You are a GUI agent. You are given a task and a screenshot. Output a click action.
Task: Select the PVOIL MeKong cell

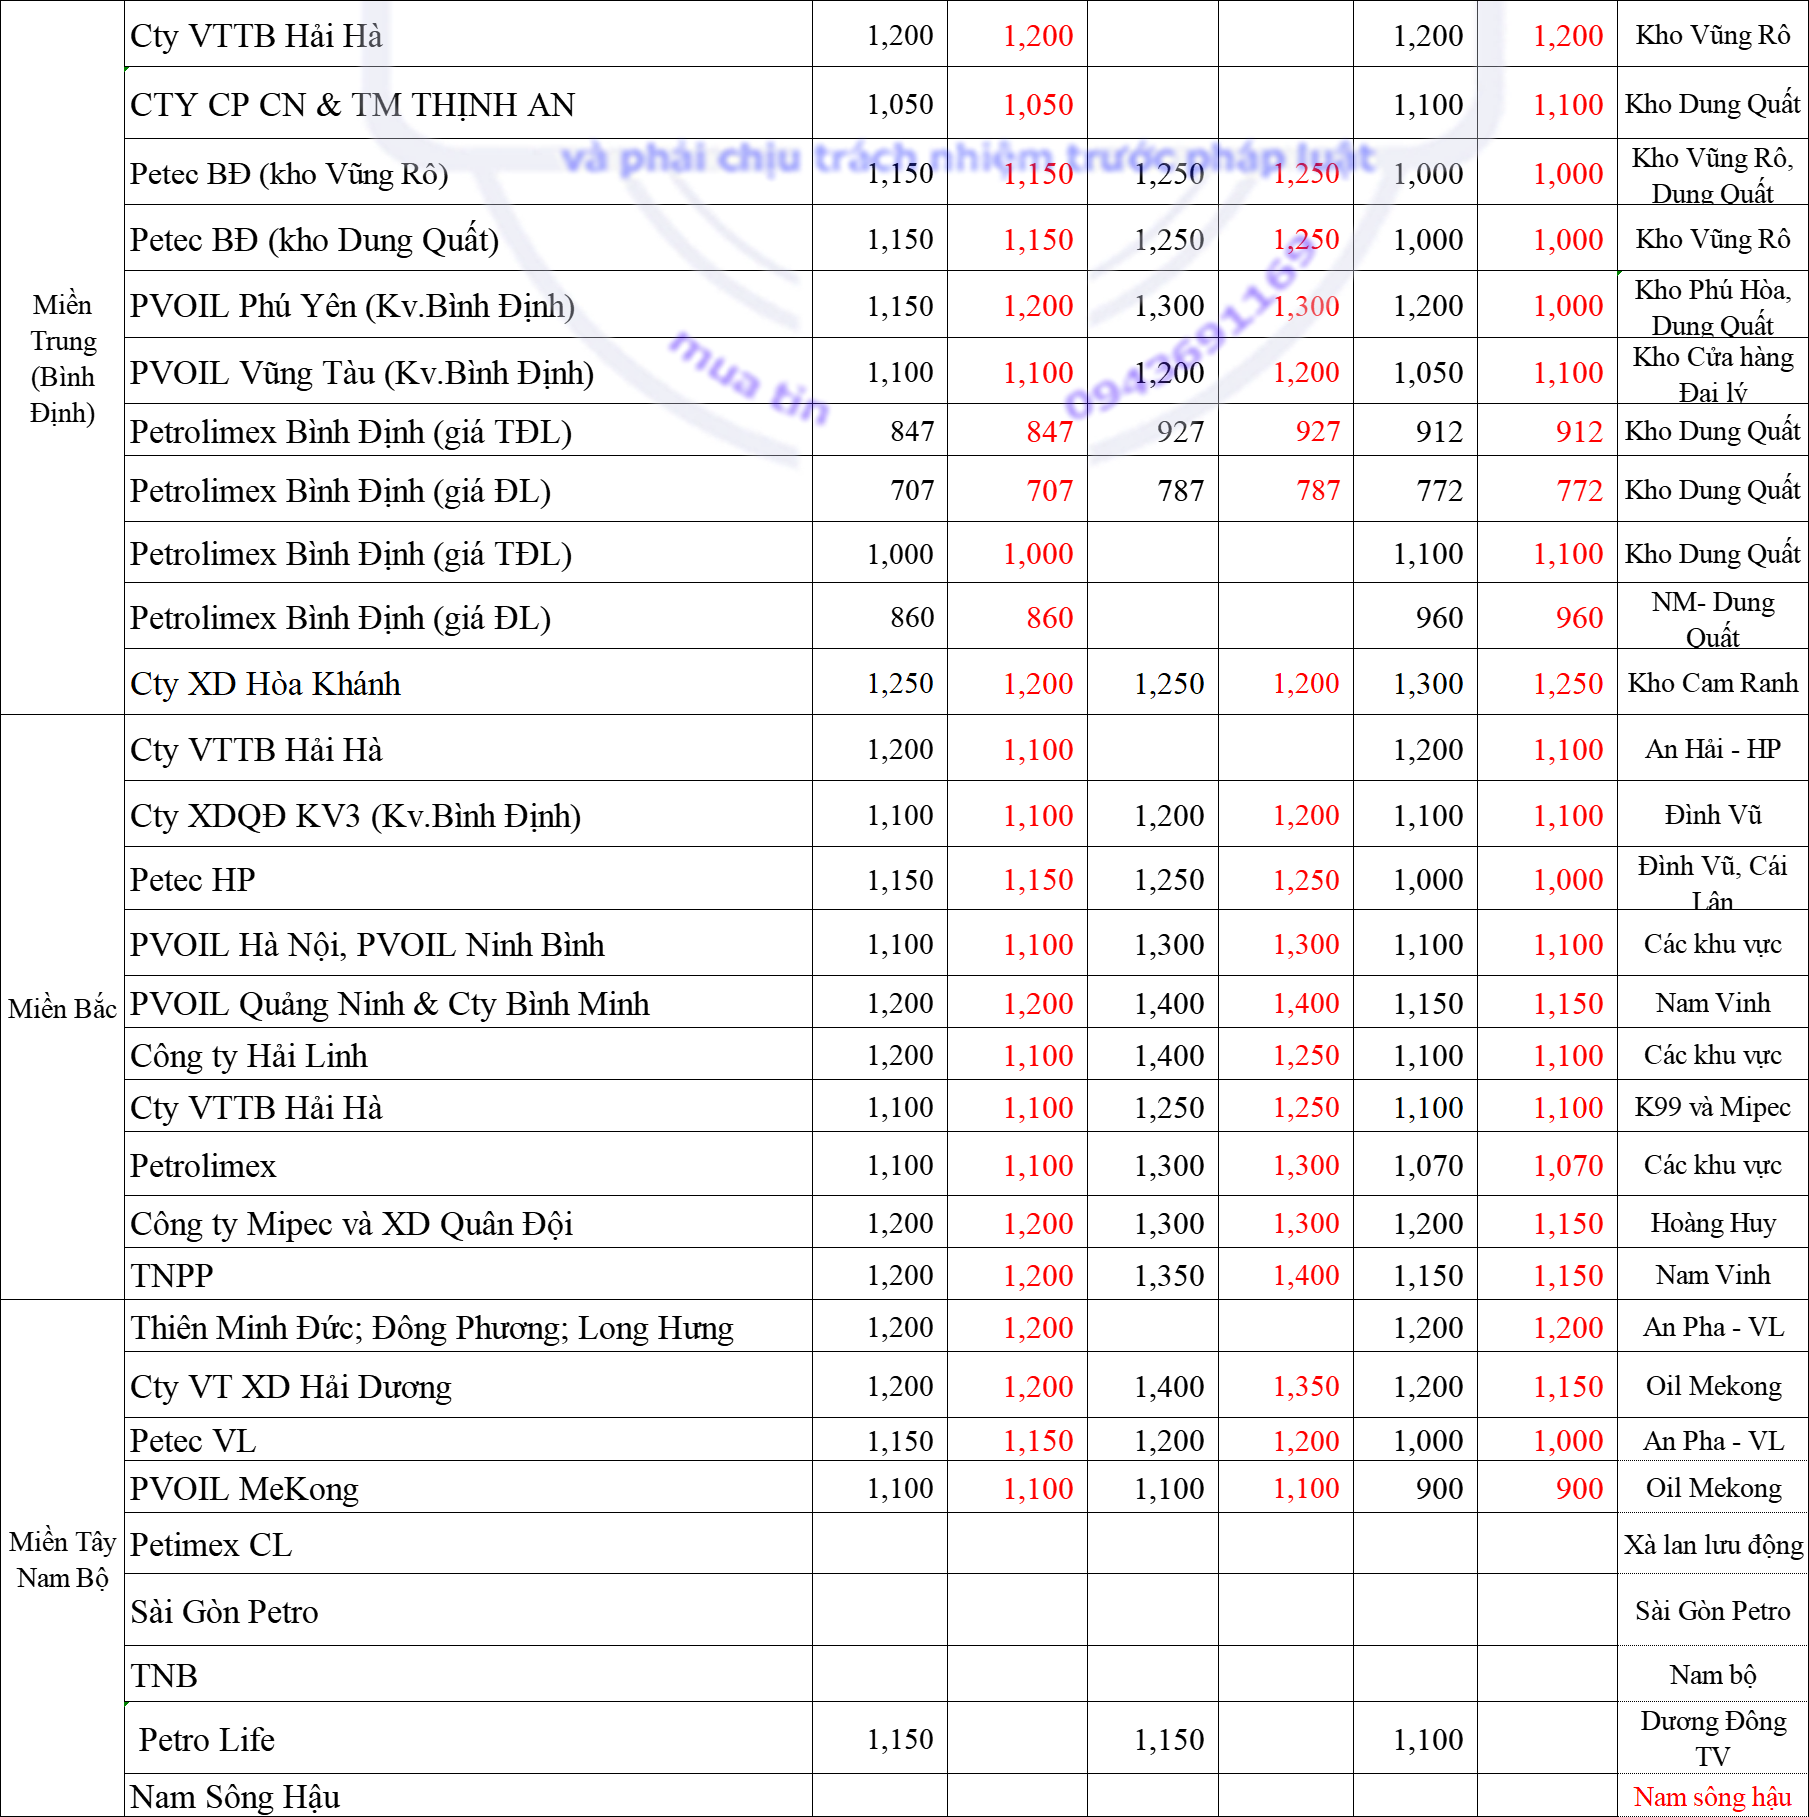coord(468,1488)
